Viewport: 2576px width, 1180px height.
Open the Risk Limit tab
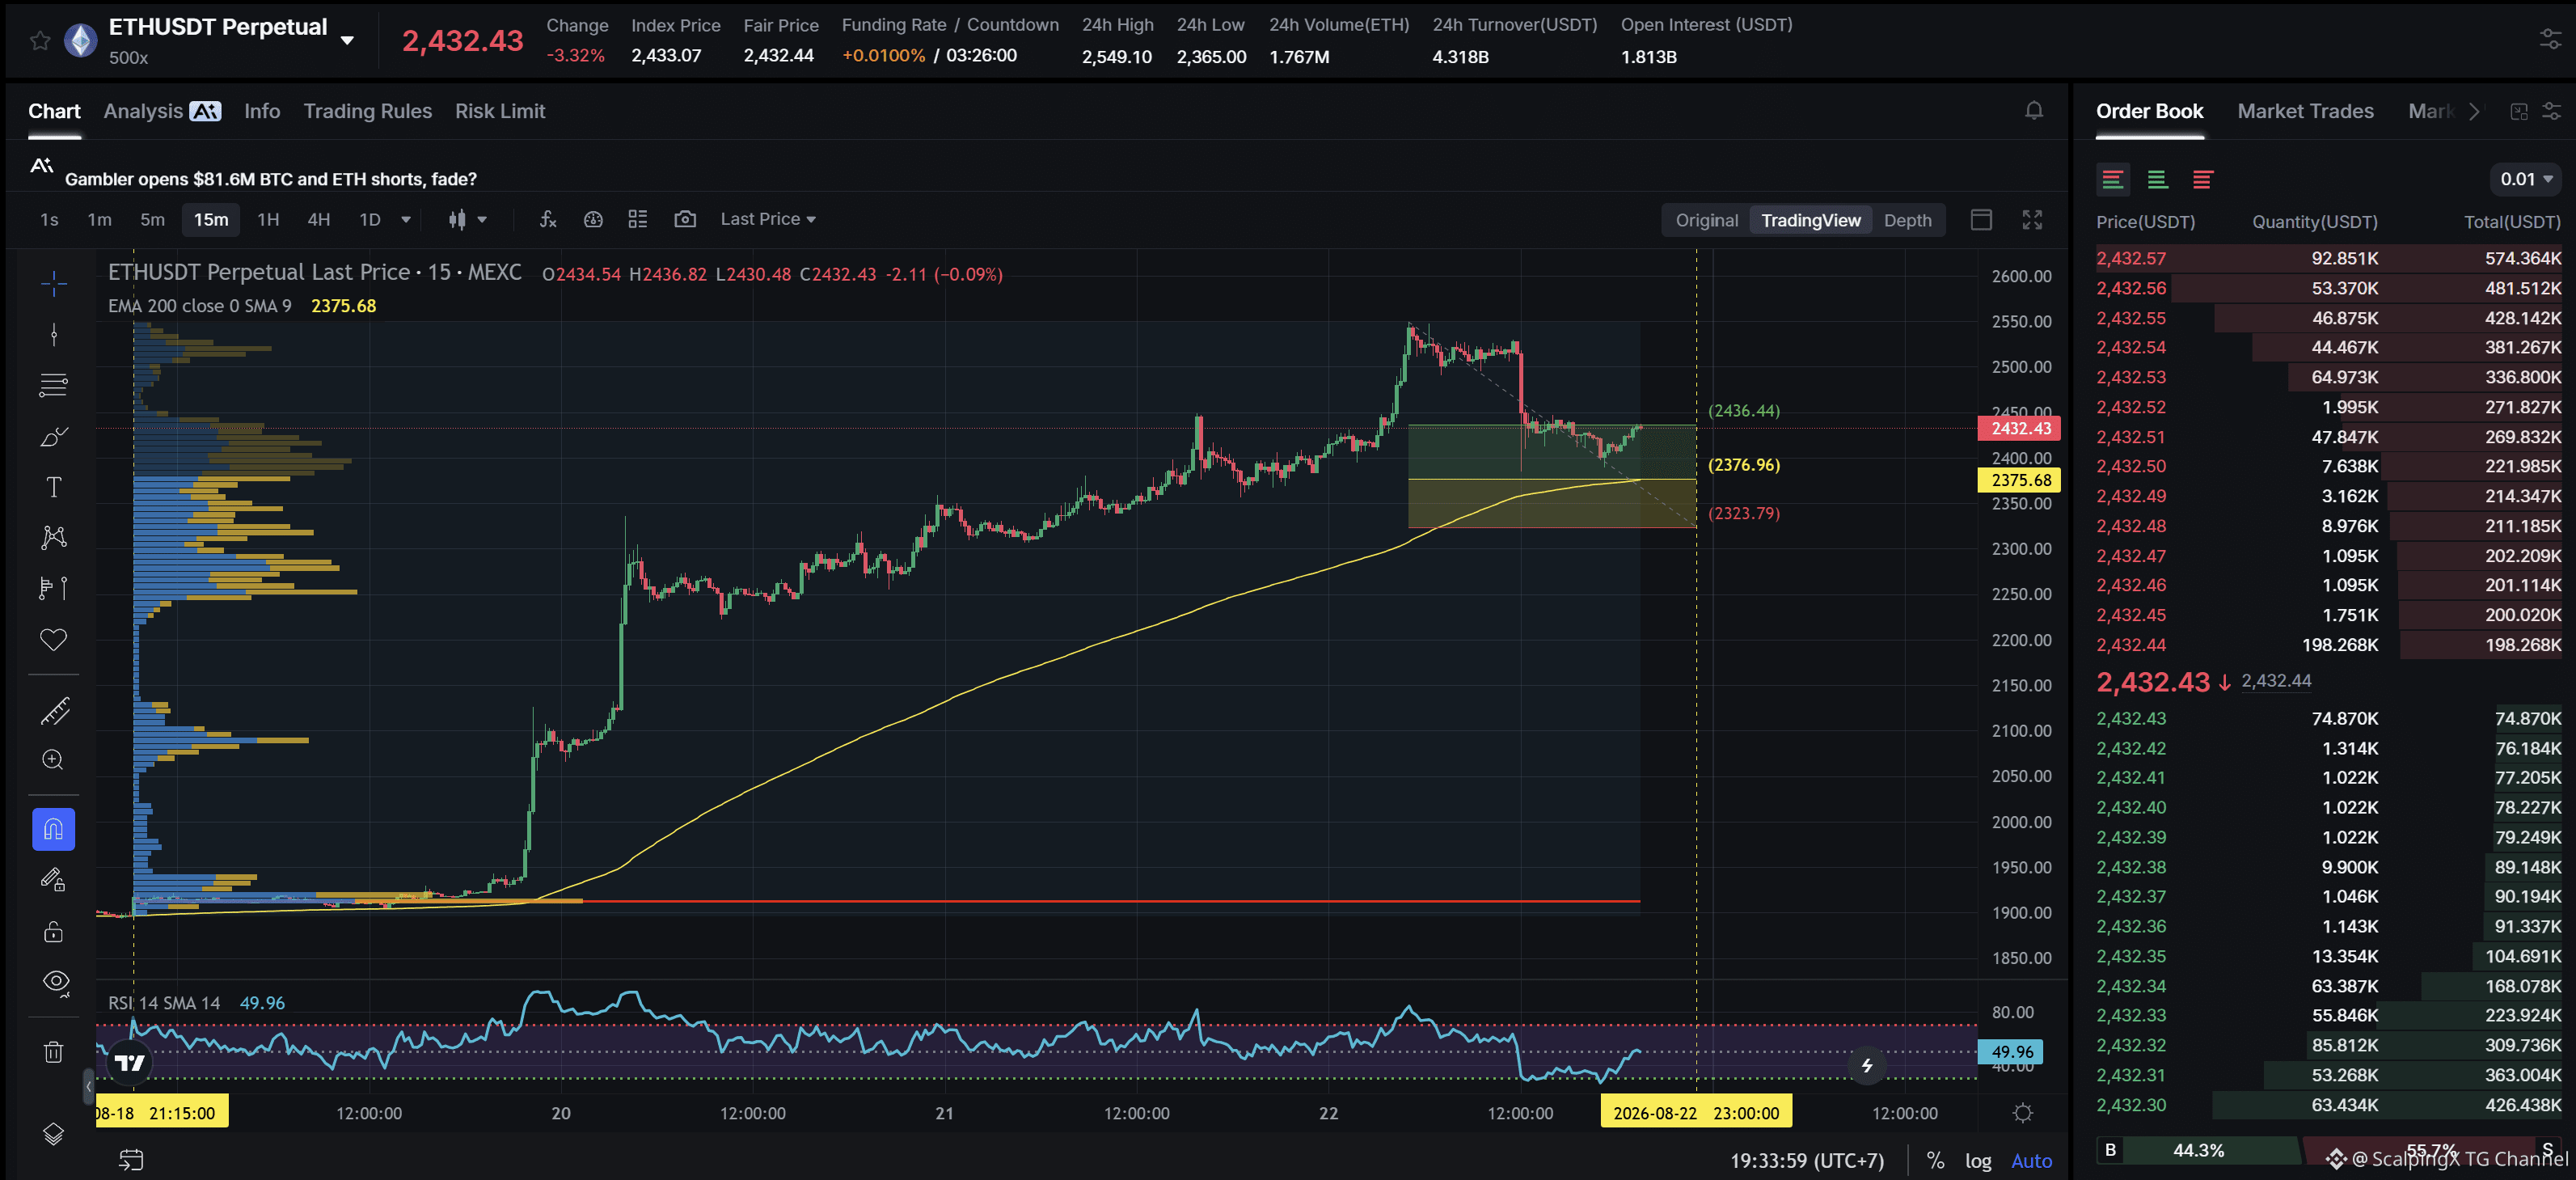pyautogui.click(x=500, y=111)
